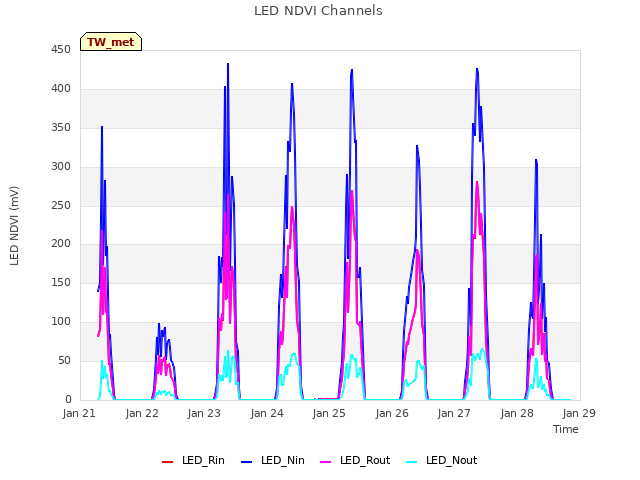Click the TW_met annotation label
Viewport: 640px width, 480px height.
coord(111,42)
